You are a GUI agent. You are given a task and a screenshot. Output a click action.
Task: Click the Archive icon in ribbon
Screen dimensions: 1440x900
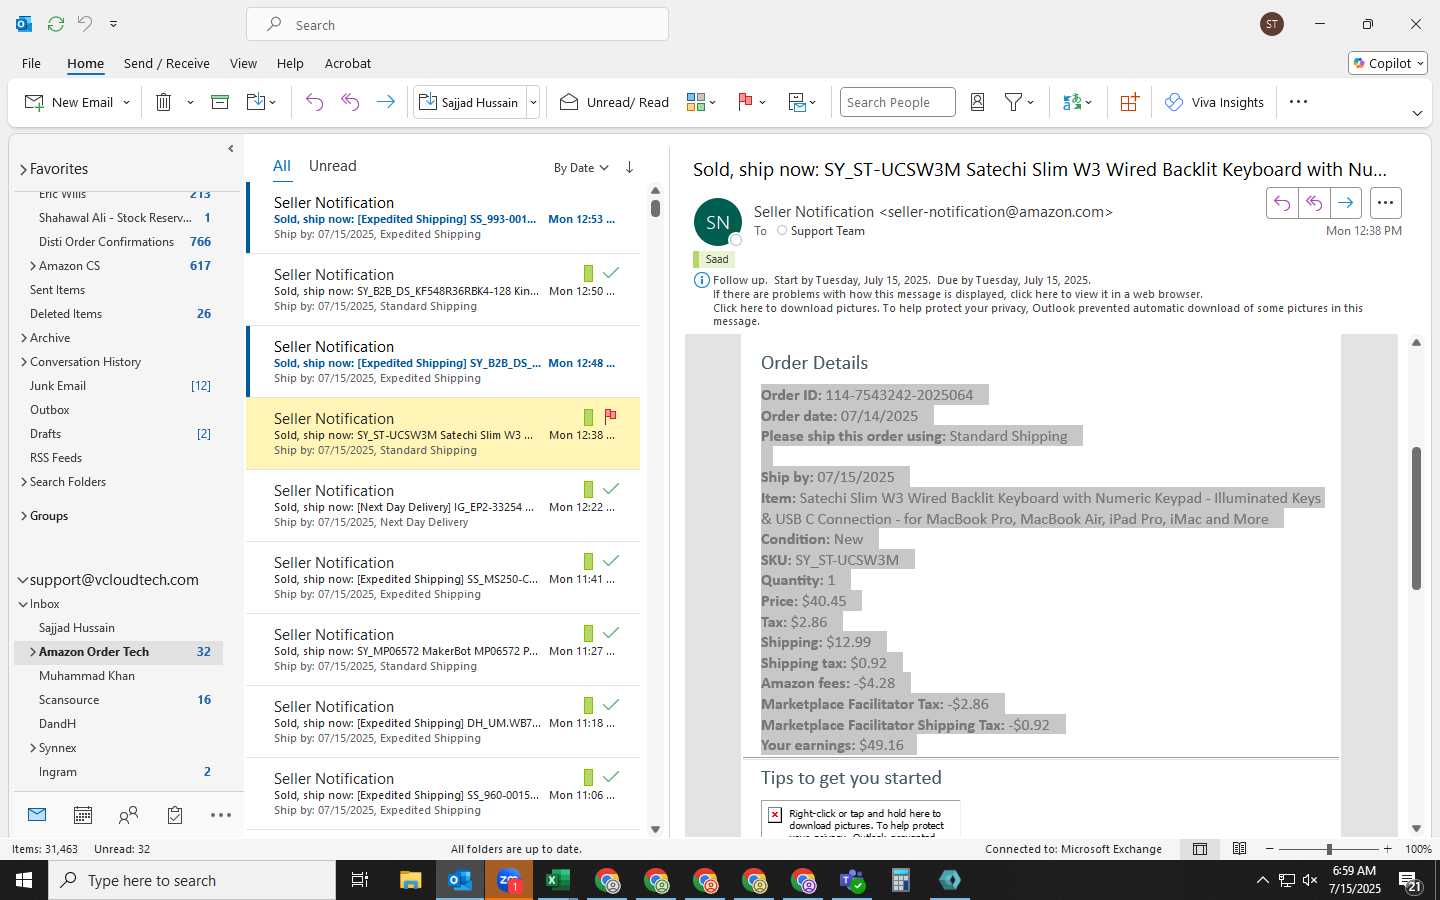[220, 102]
